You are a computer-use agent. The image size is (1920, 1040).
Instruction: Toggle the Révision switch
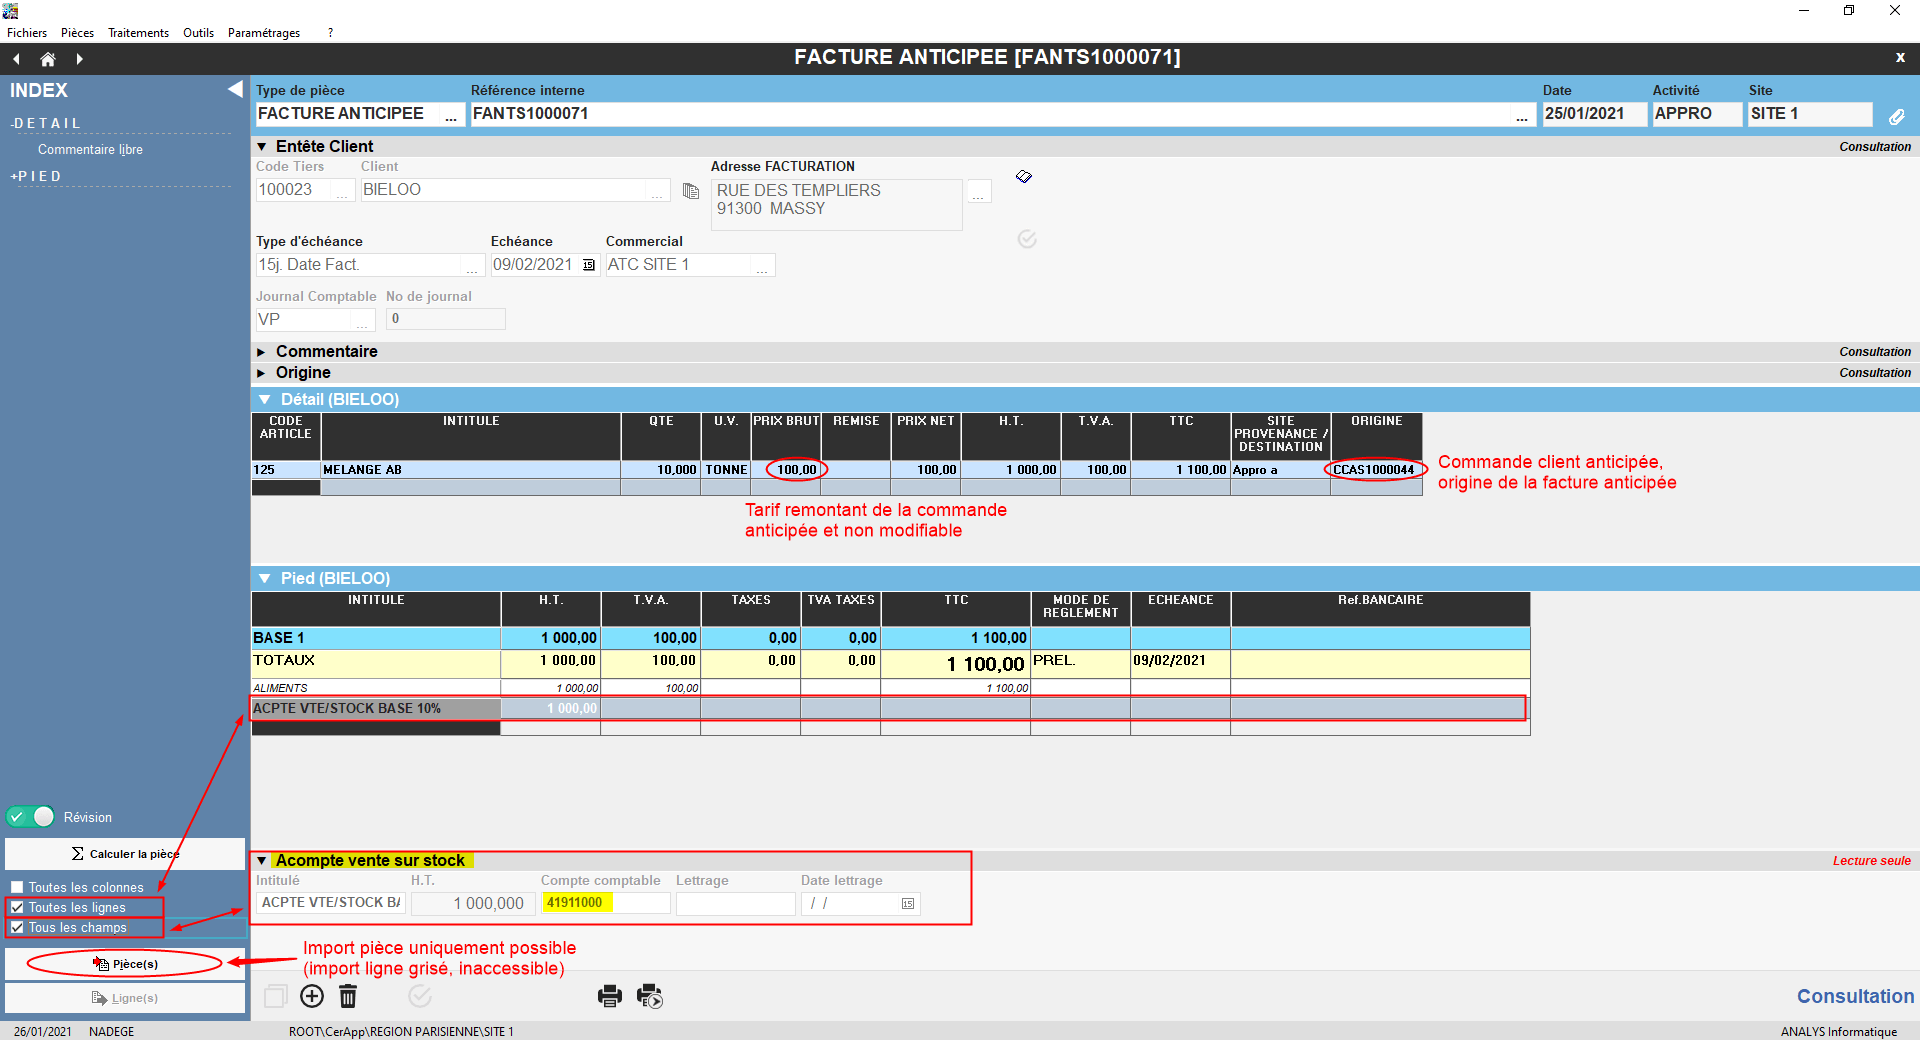coord(31,817)
